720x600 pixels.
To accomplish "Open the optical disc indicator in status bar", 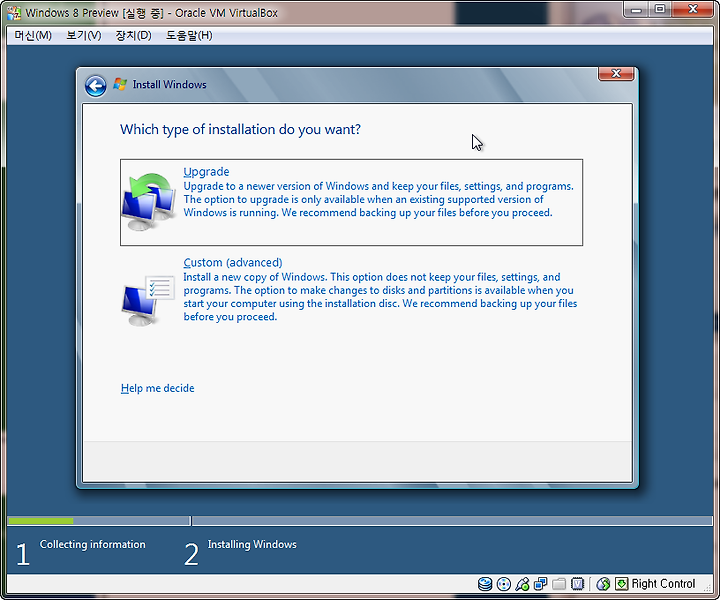I will 504,584.
